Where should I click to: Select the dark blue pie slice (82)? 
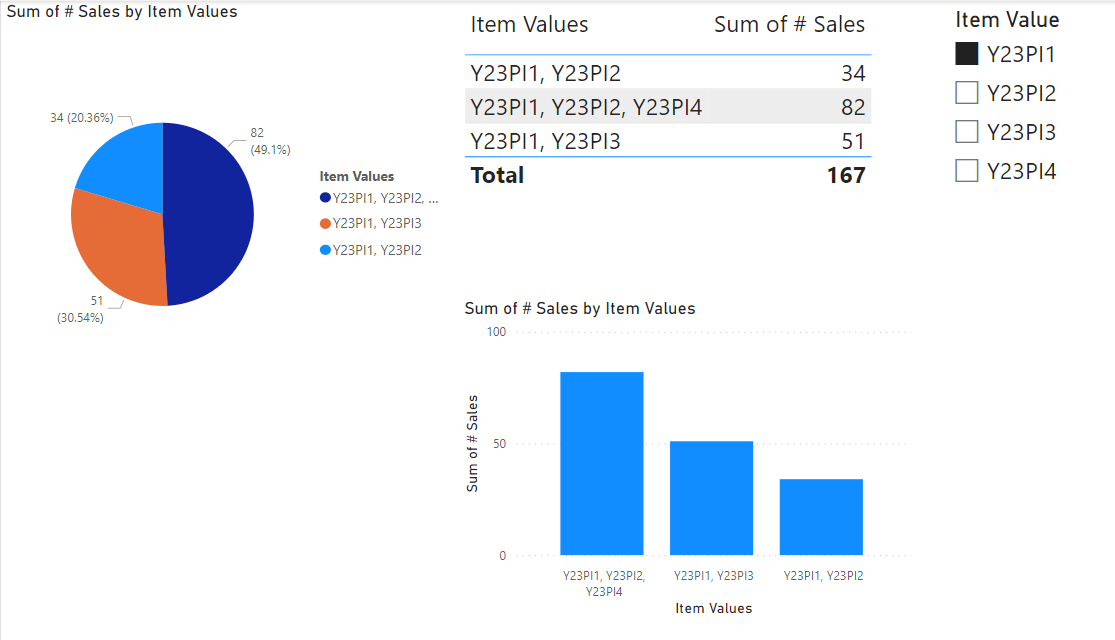(210, 213)
